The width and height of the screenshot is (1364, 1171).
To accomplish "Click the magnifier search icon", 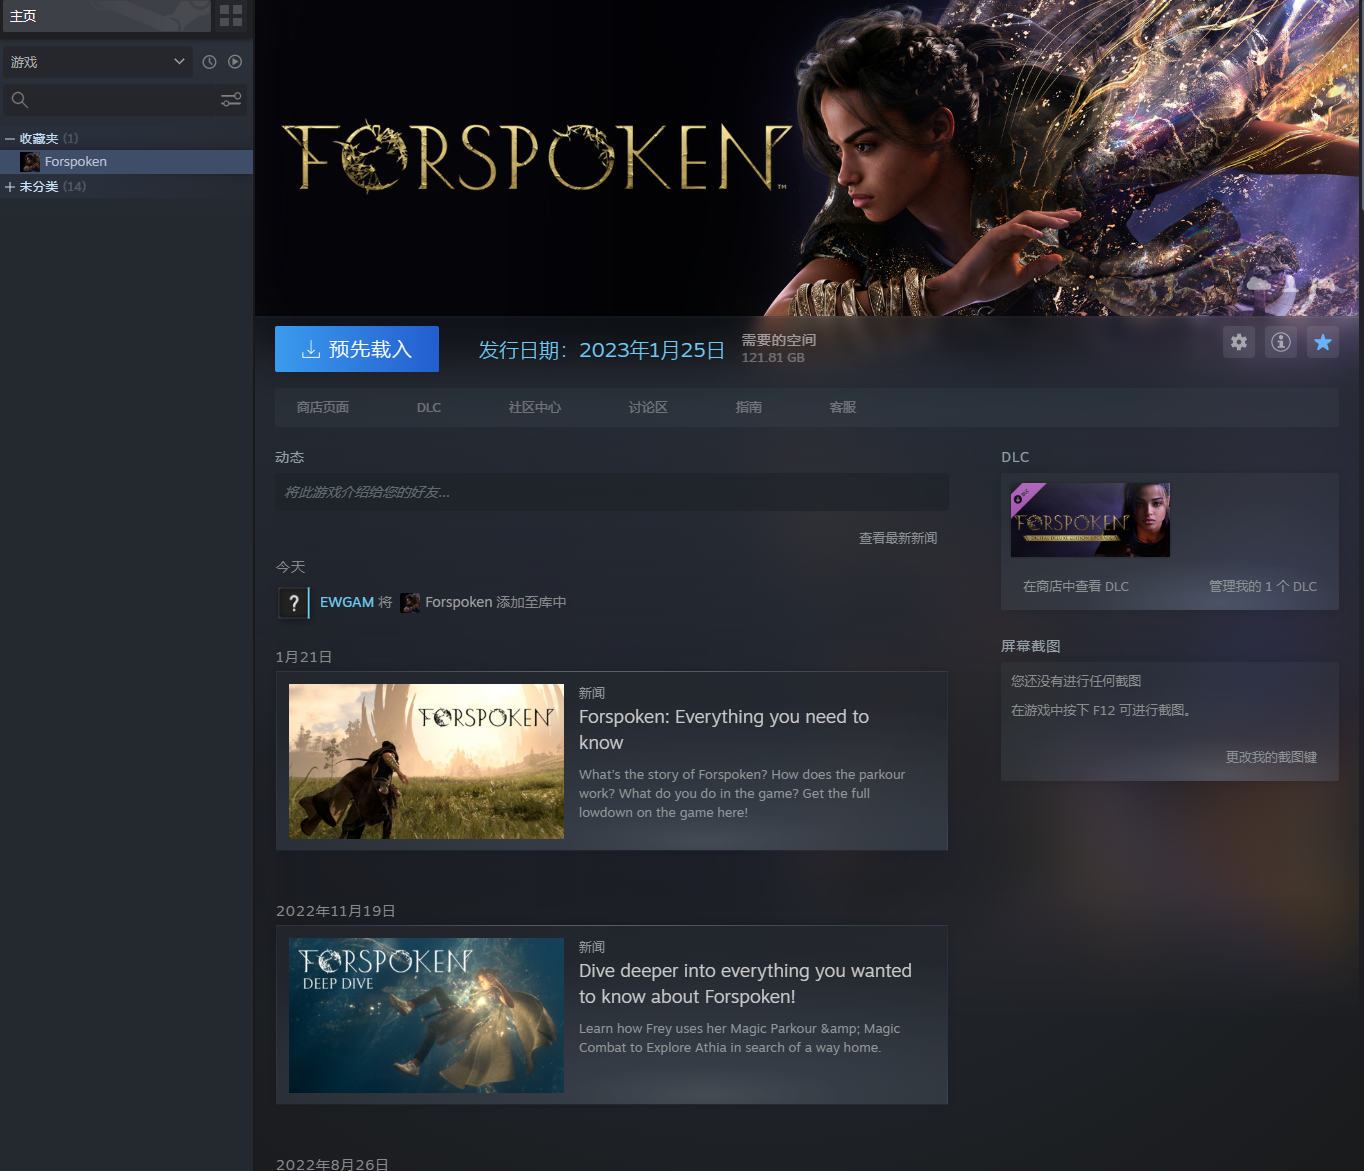I will coord(19,100).
